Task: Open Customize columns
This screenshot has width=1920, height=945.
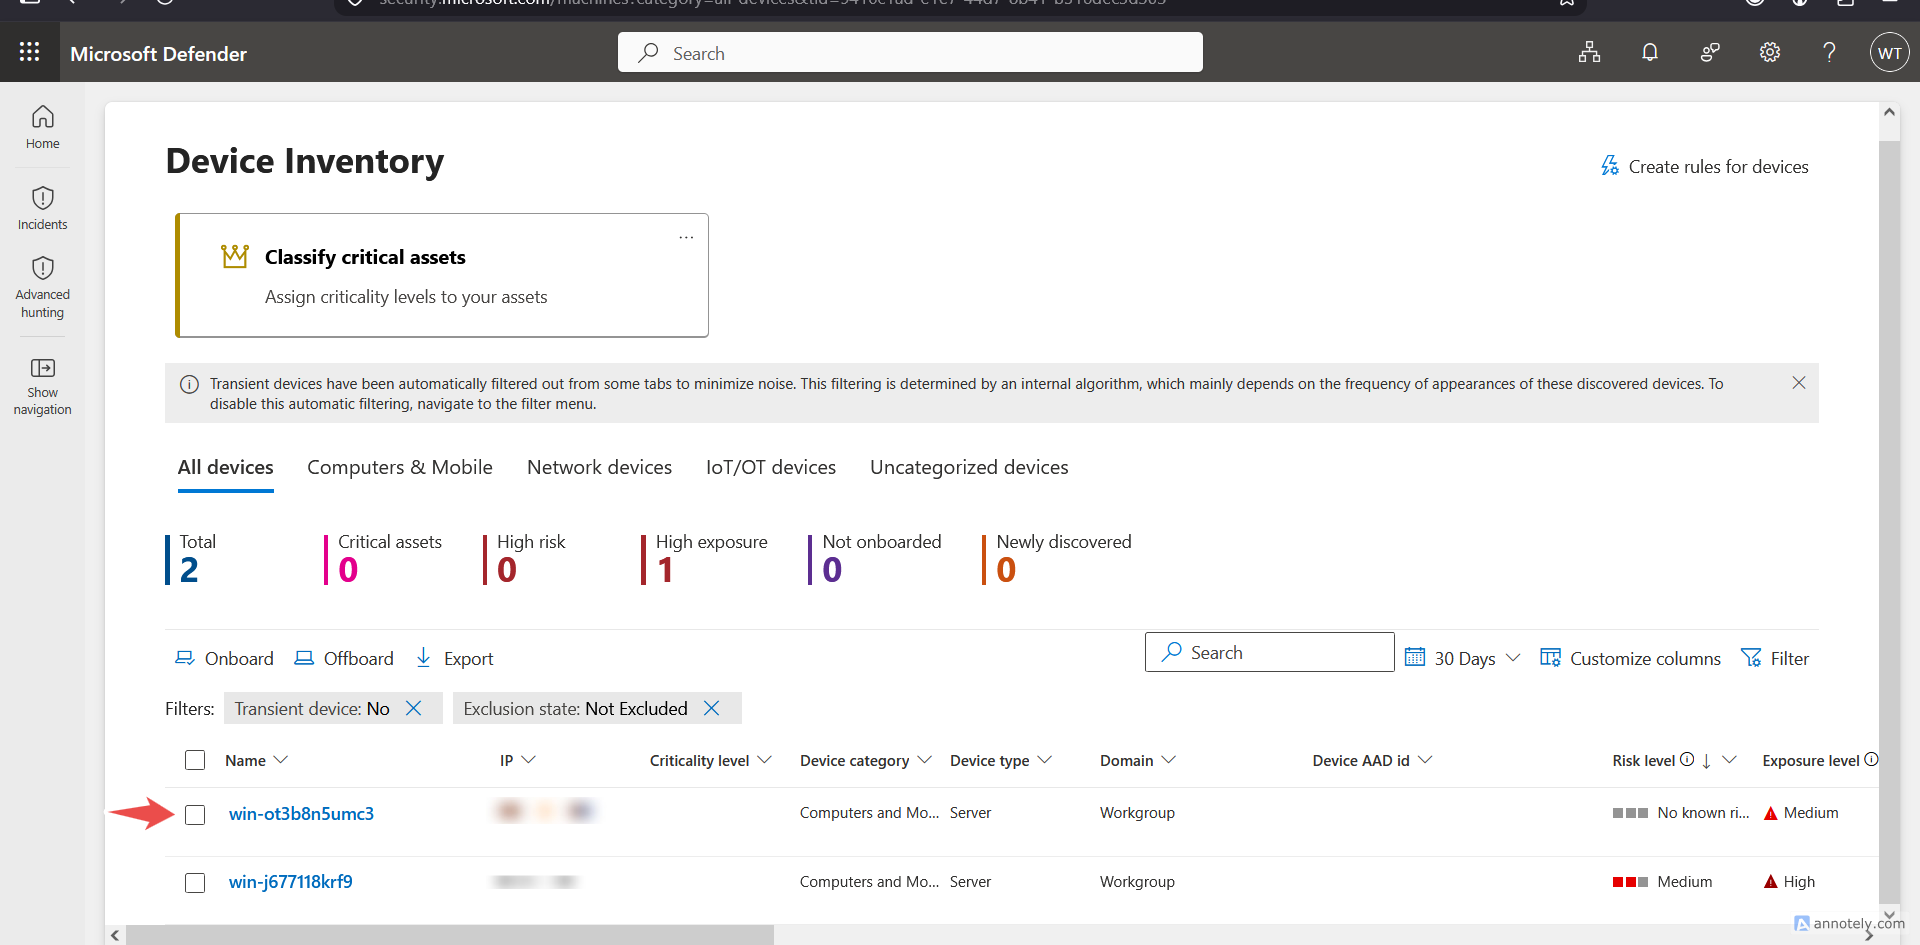Action: coord(1630,658)
